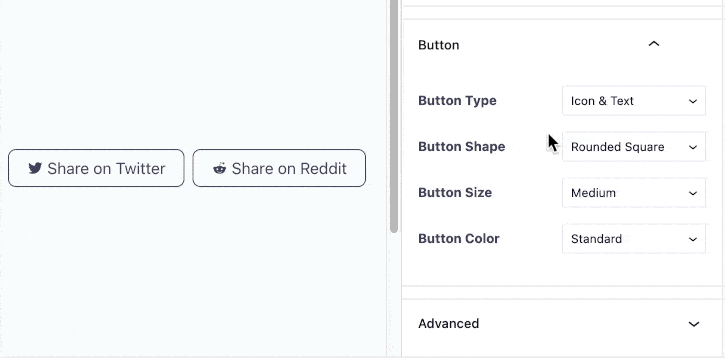The image size is (725, 360).
Task: Click the Button Color label
Action: click(459, 238)
